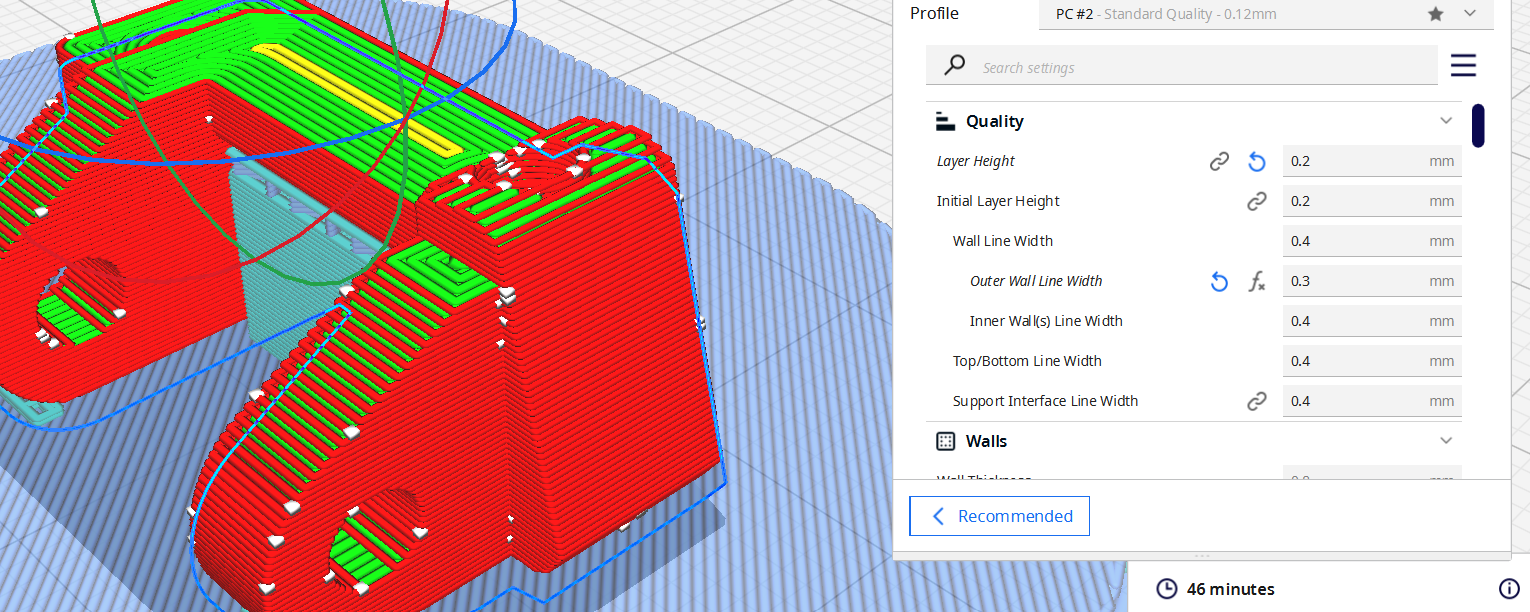Click the link icon for Layer Height

1219,161
